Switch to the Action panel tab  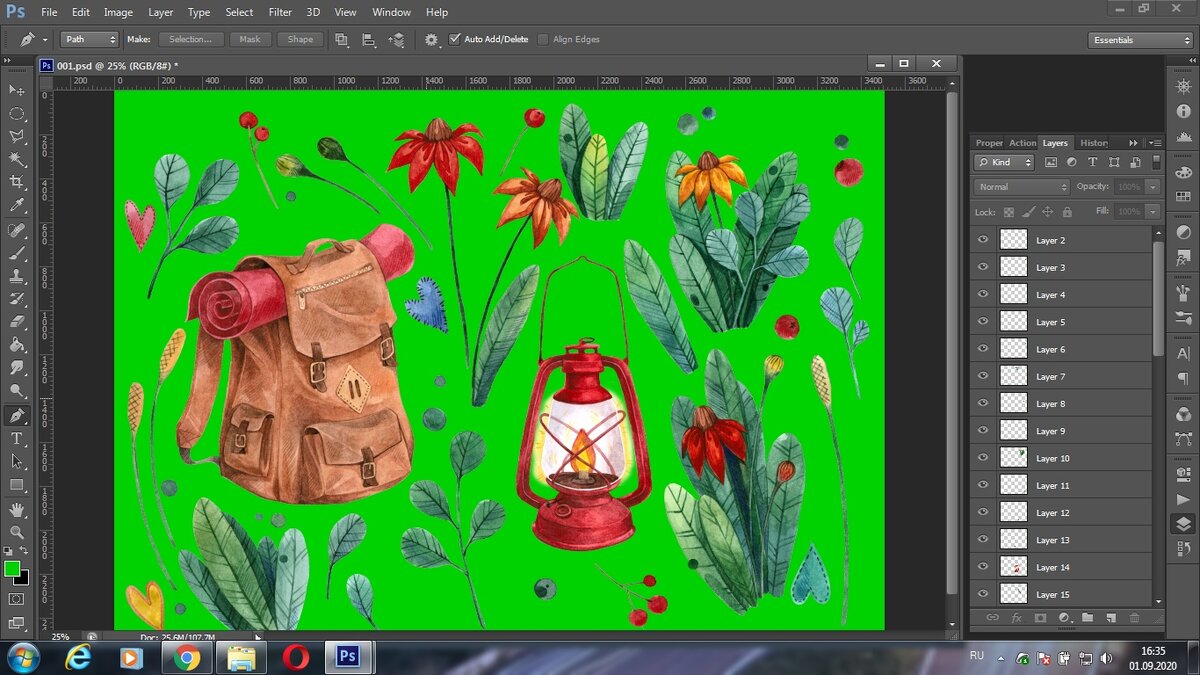1022,143
